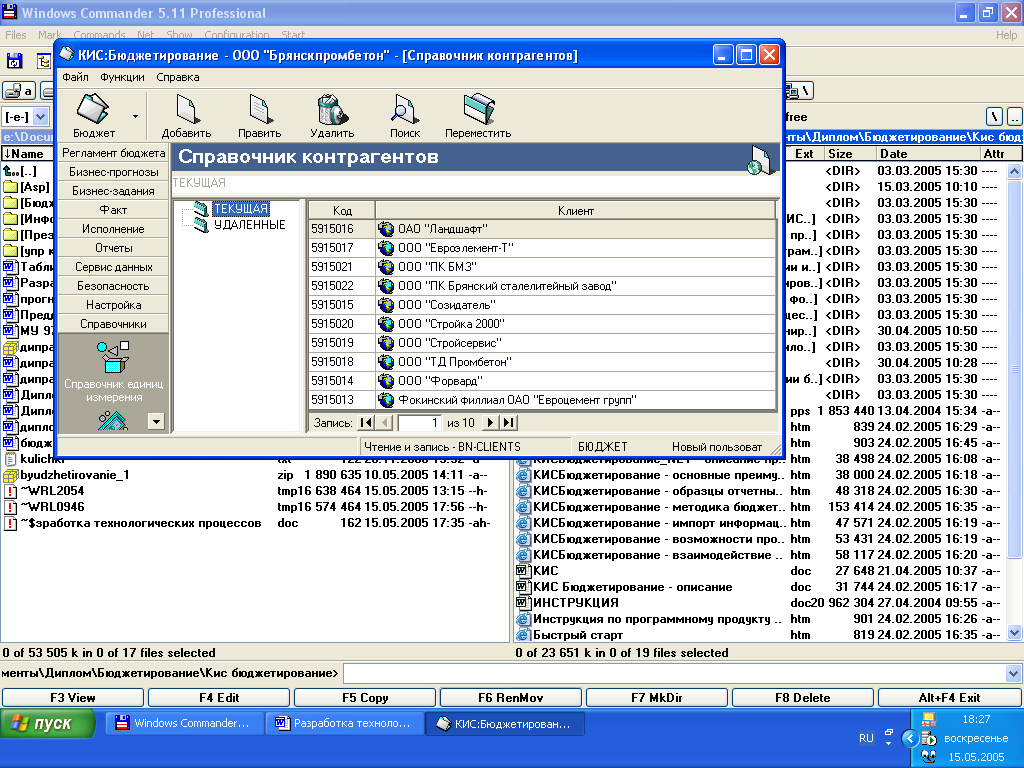Jump to first record arrow
Viewport: 1024px width, 768px height.
click(x=366, y=423)
